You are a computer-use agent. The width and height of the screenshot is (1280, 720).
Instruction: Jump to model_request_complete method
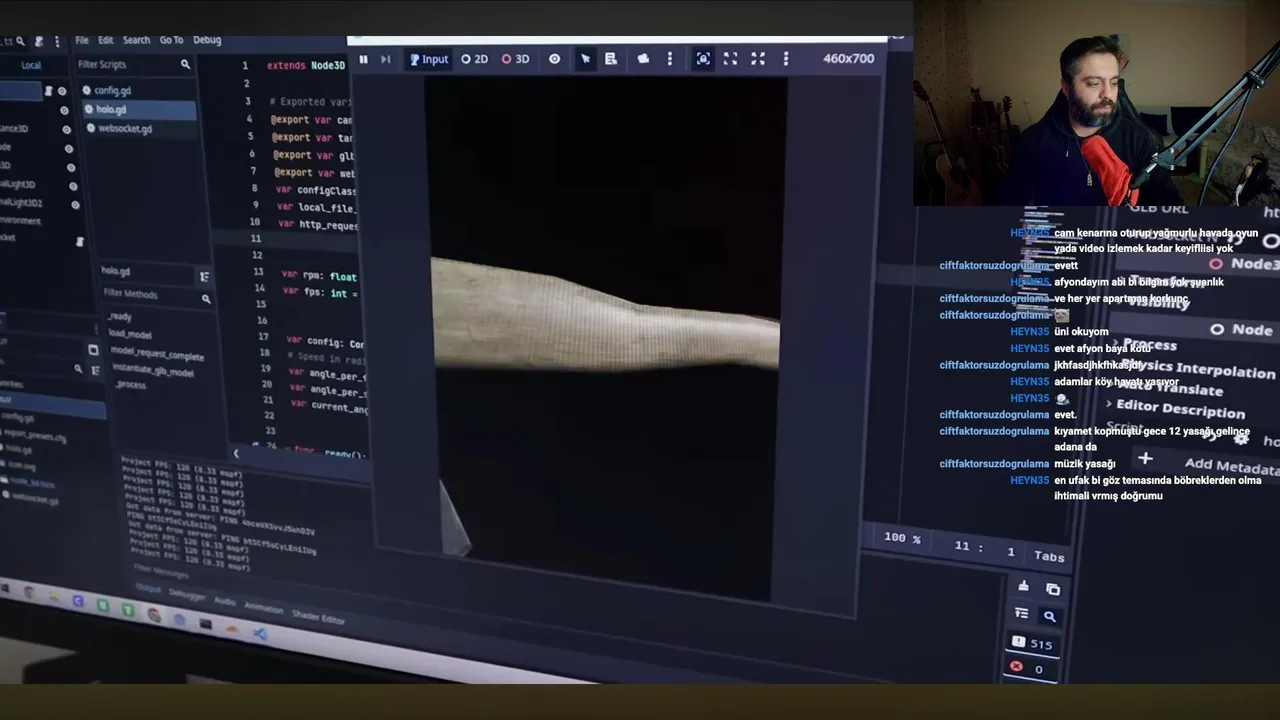[x=157, y=354]
